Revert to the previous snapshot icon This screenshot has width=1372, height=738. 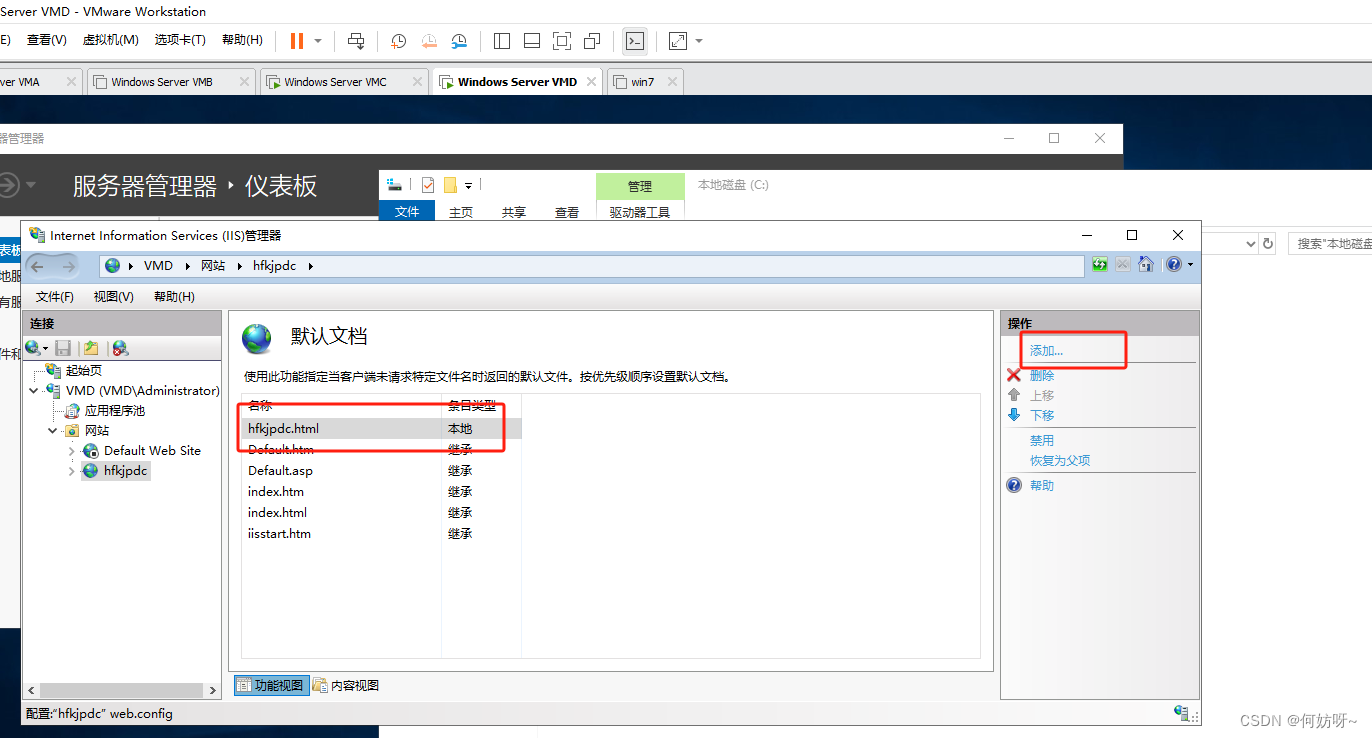429,41
